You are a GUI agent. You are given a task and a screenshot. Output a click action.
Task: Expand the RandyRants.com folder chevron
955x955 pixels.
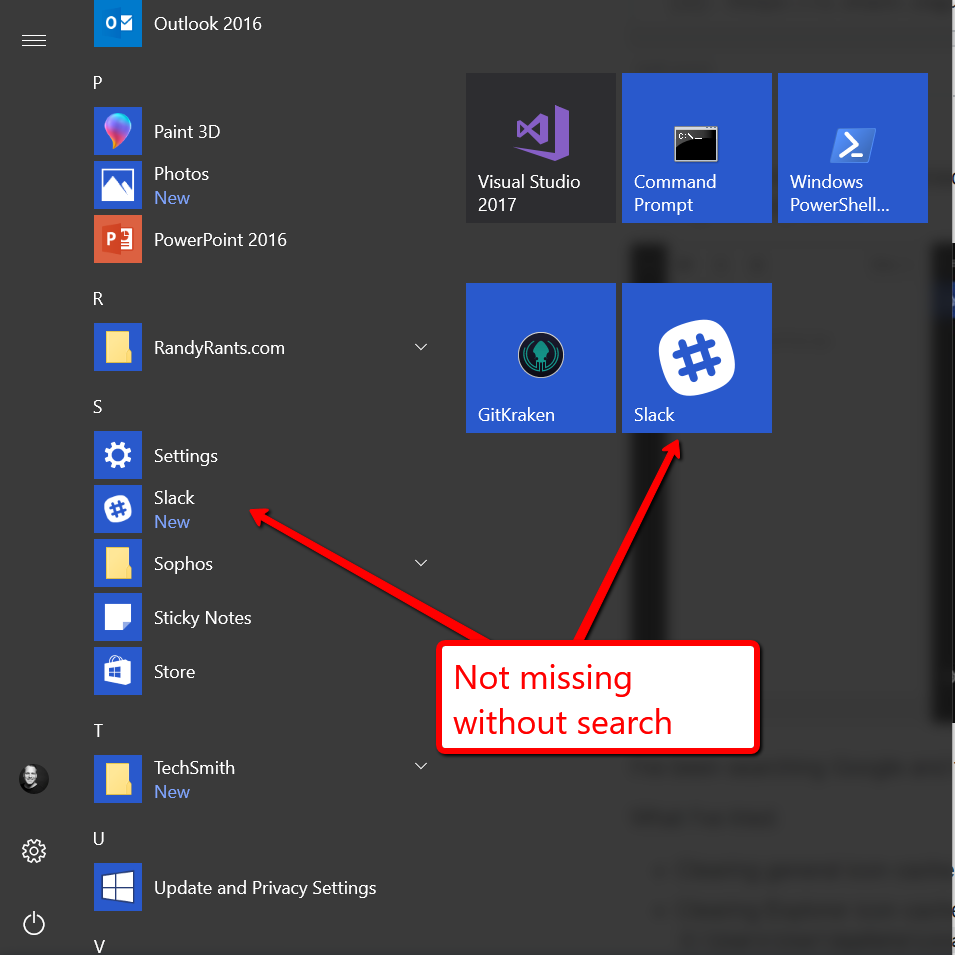(421, 347)
